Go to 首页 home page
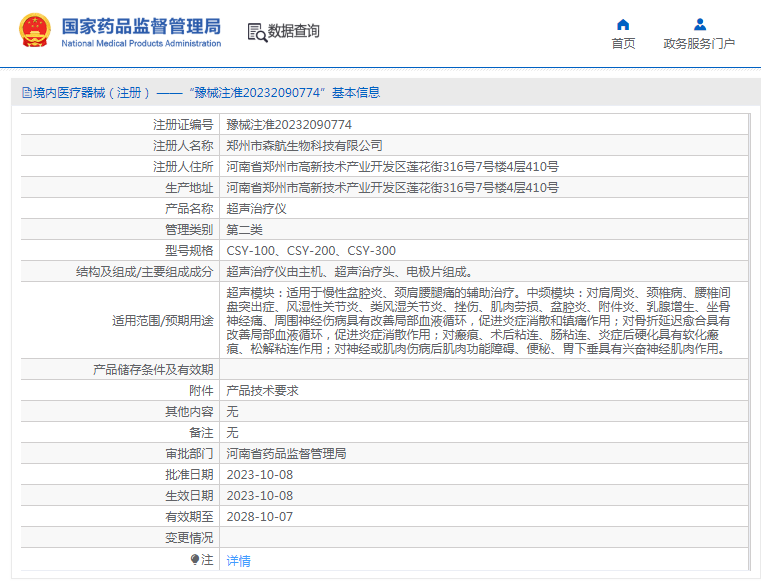The height and width of the screenshot is (582, 761). pos(623,44)
